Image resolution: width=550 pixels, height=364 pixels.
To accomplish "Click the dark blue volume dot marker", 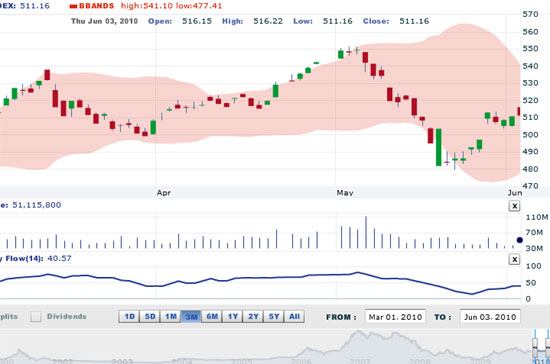I will point(519,240).
